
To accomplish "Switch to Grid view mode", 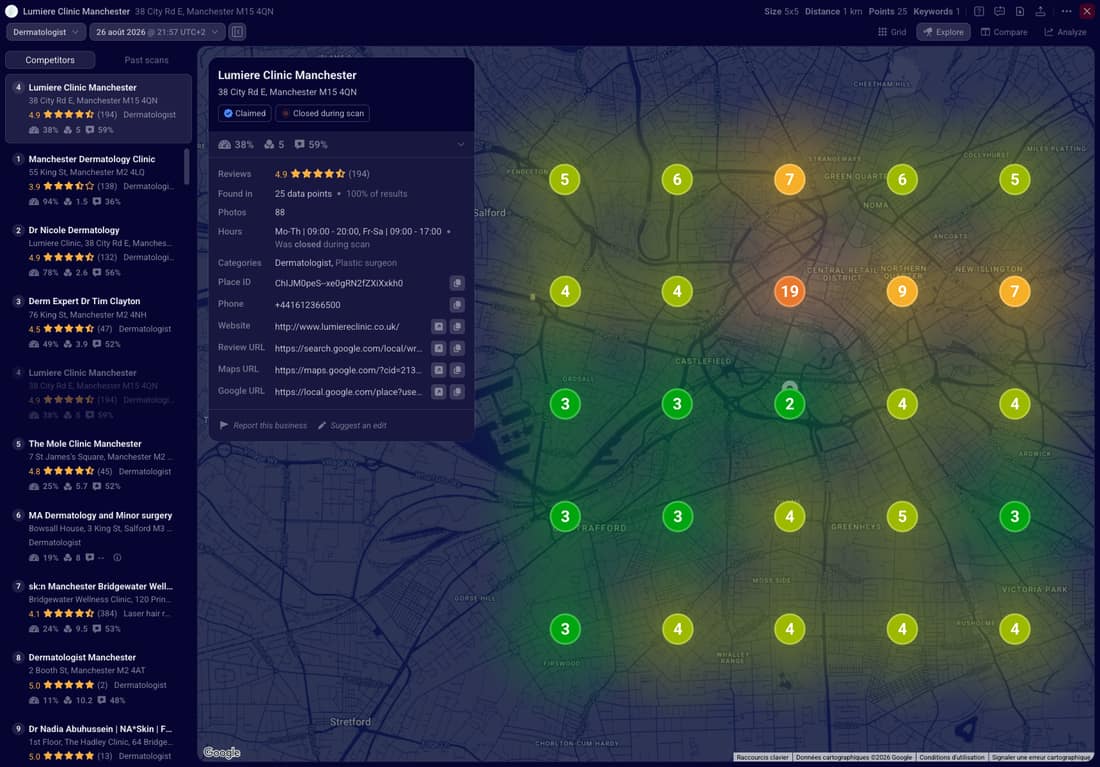I will 892,32.
